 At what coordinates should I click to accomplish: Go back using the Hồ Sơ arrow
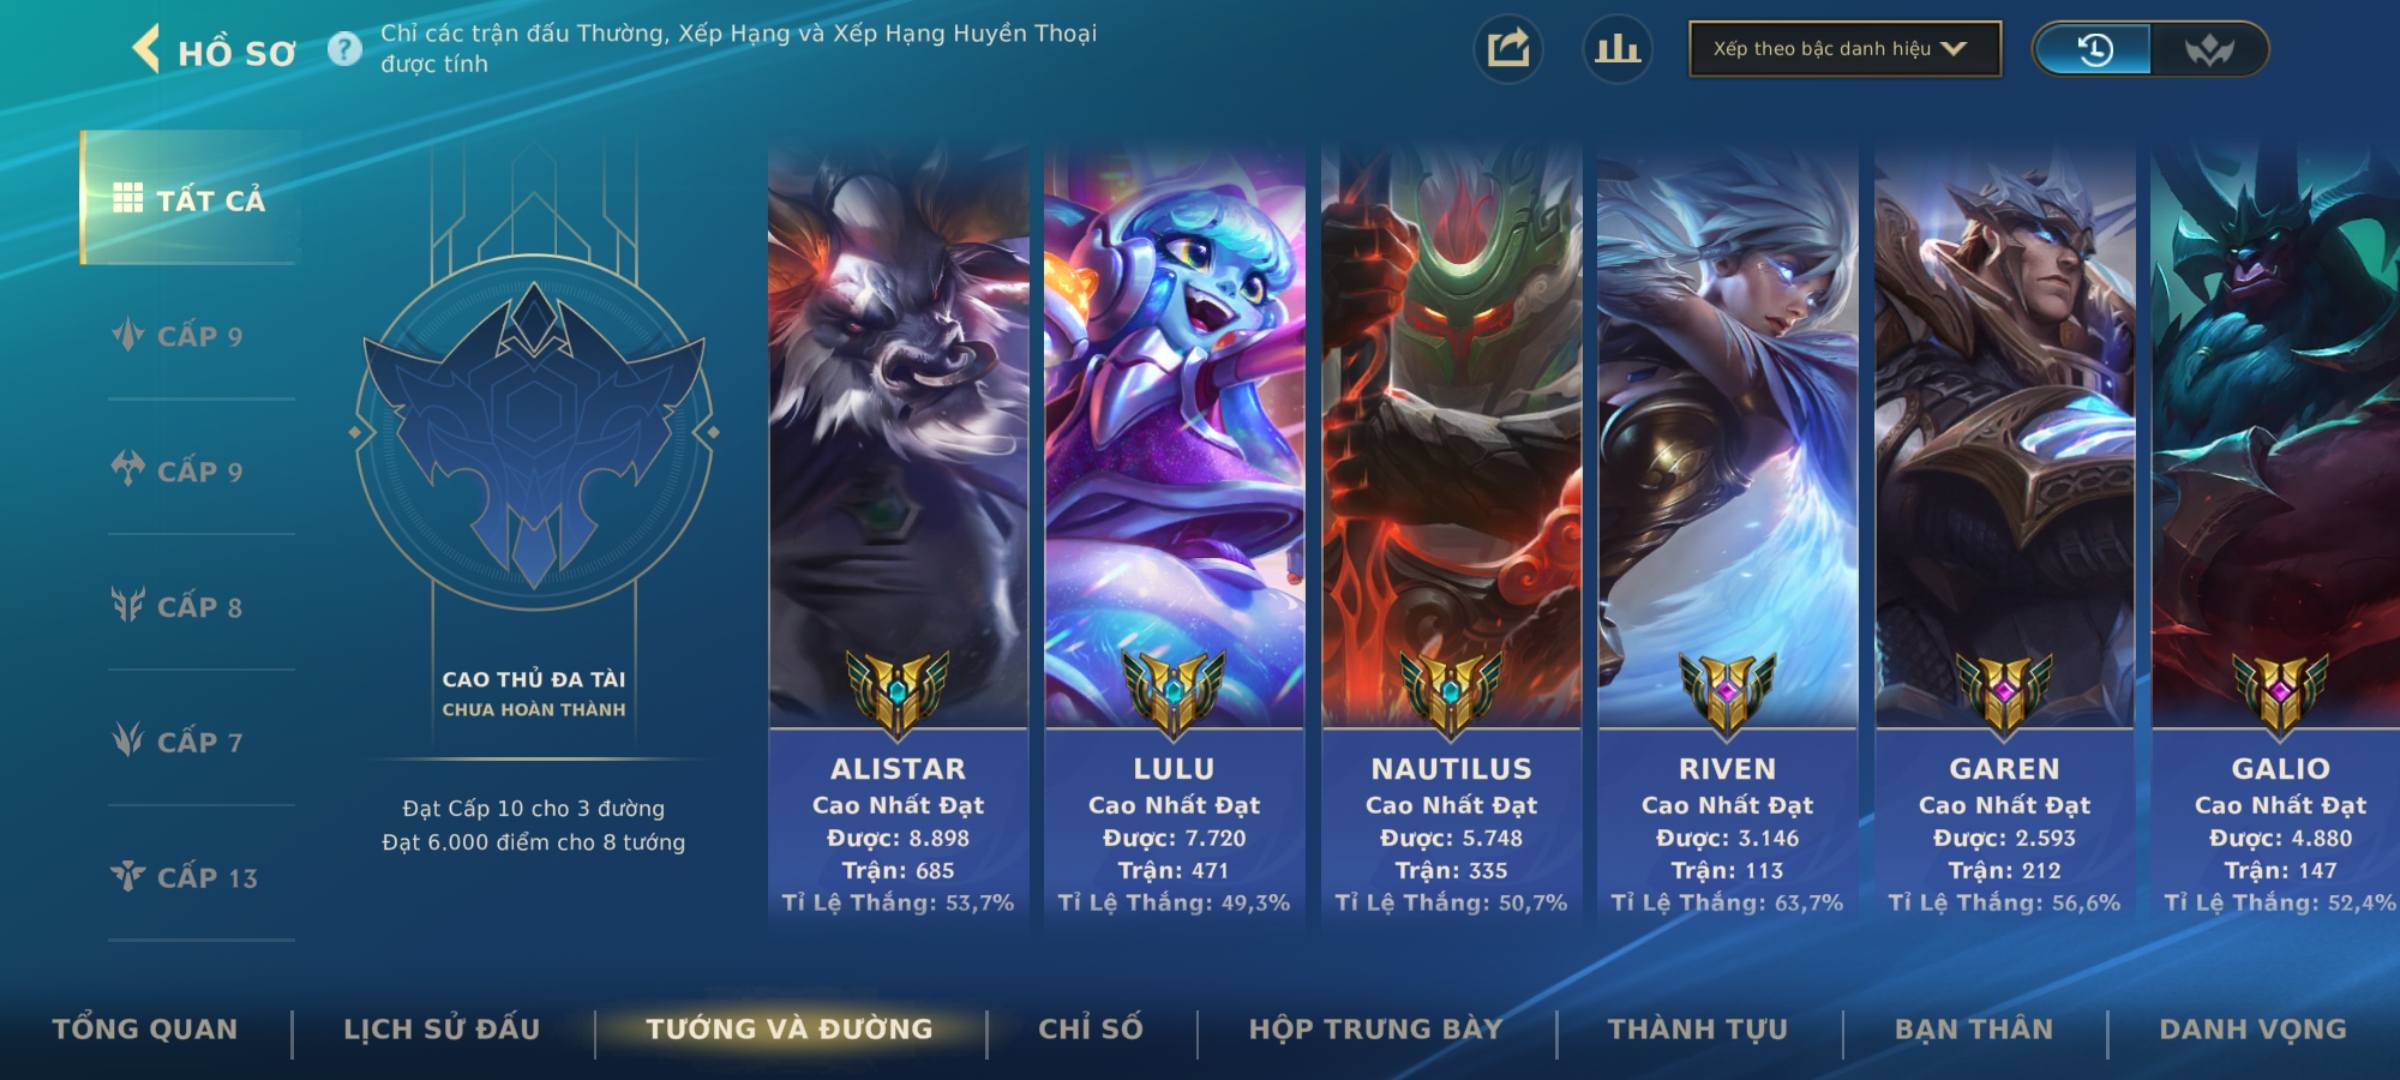pyautogui.click(x=146, y=49)
